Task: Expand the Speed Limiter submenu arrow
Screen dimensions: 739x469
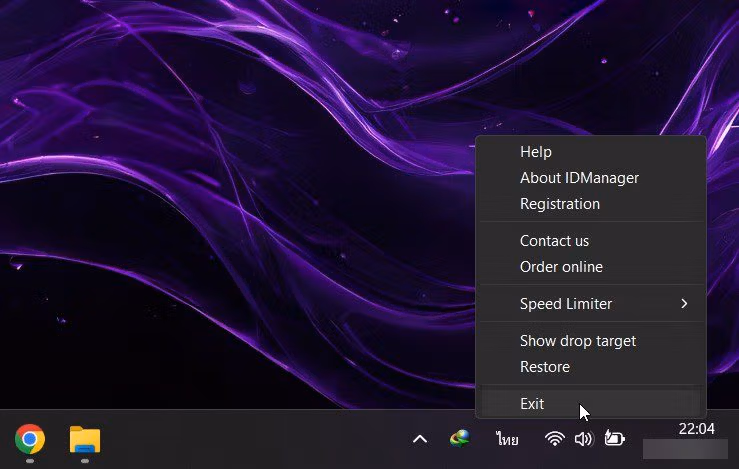Action: [x=684, y=304]
